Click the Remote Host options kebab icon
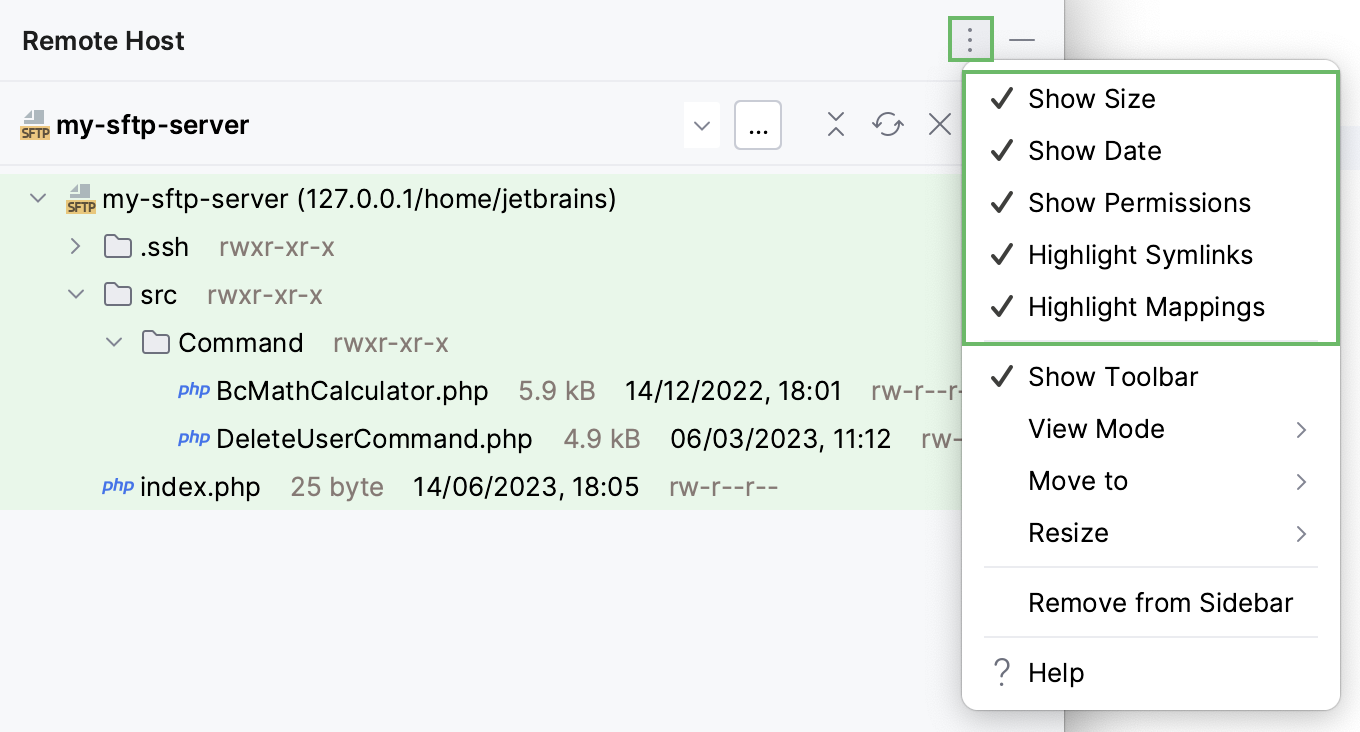The width and height of the screenshot is (1360, 732). coord(969,40)
